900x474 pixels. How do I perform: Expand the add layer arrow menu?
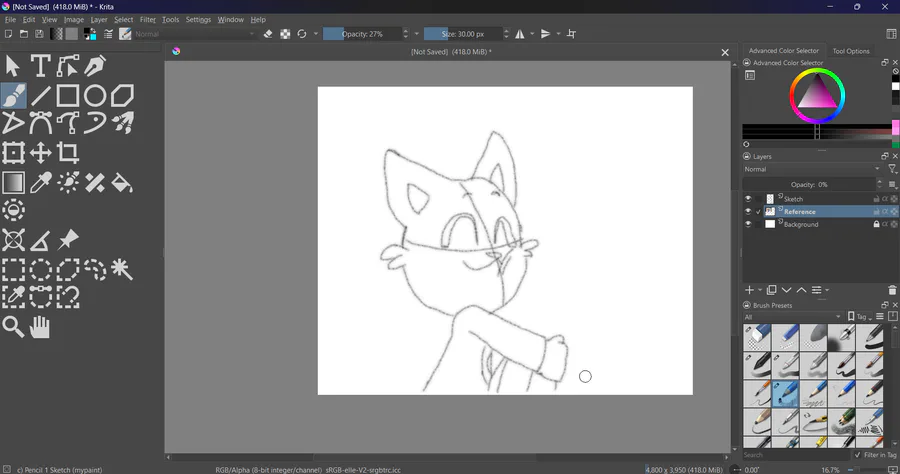761,290
